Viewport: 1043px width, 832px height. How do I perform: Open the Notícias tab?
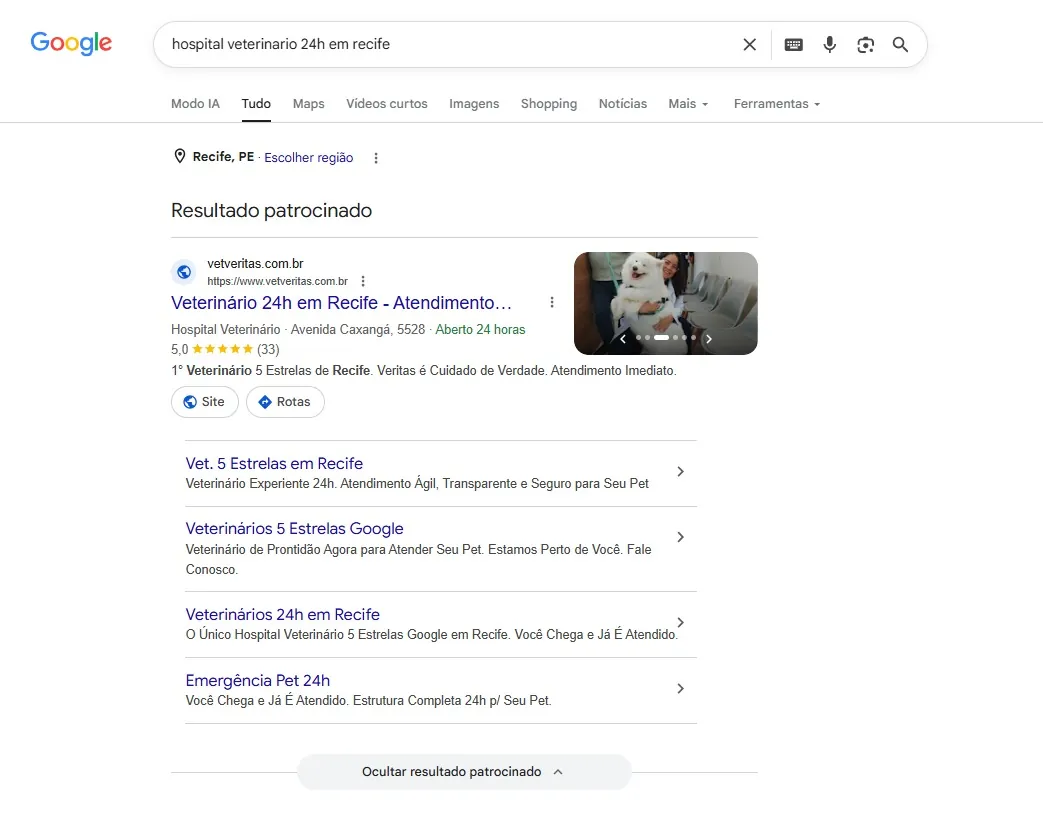click(623, 104)
